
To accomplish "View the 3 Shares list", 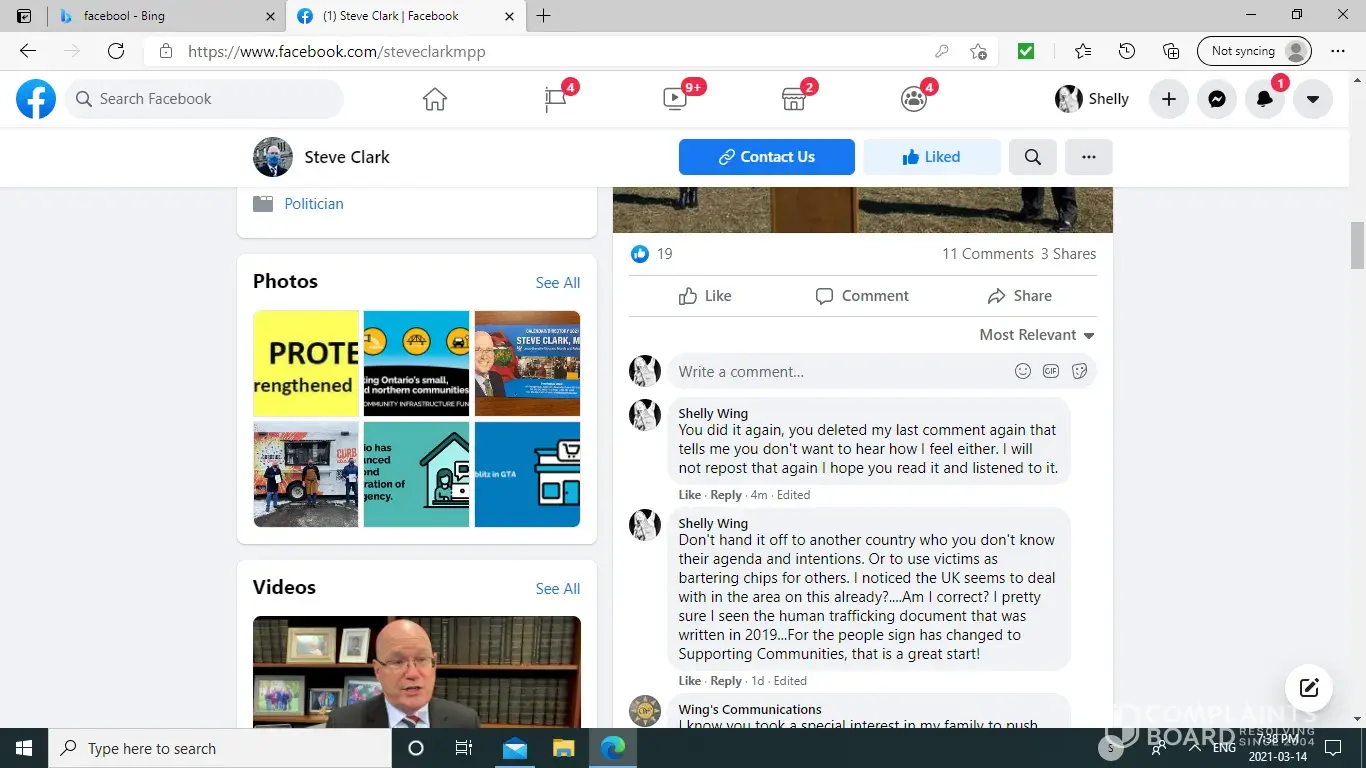I will [x=1068, y=254].
